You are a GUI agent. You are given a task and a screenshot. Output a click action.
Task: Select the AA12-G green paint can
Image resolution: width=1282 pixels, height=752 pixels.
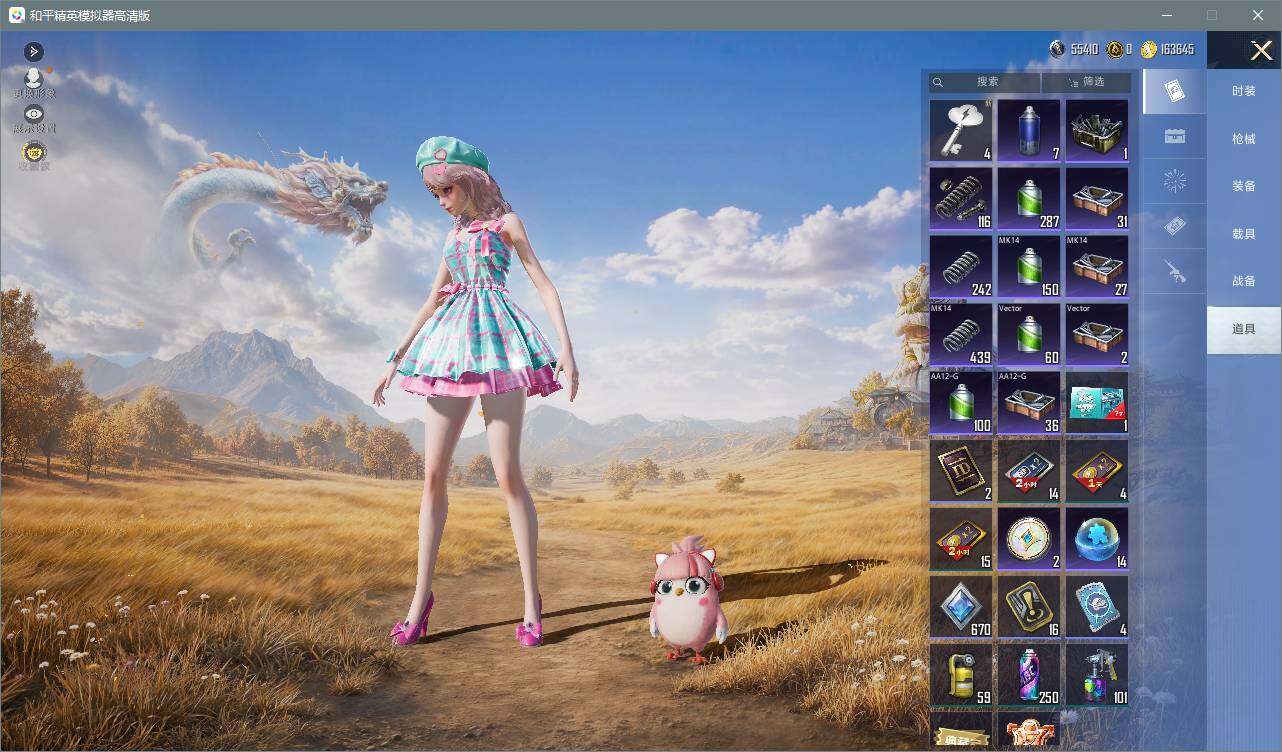pyautogui.click(x=961, y=402)
